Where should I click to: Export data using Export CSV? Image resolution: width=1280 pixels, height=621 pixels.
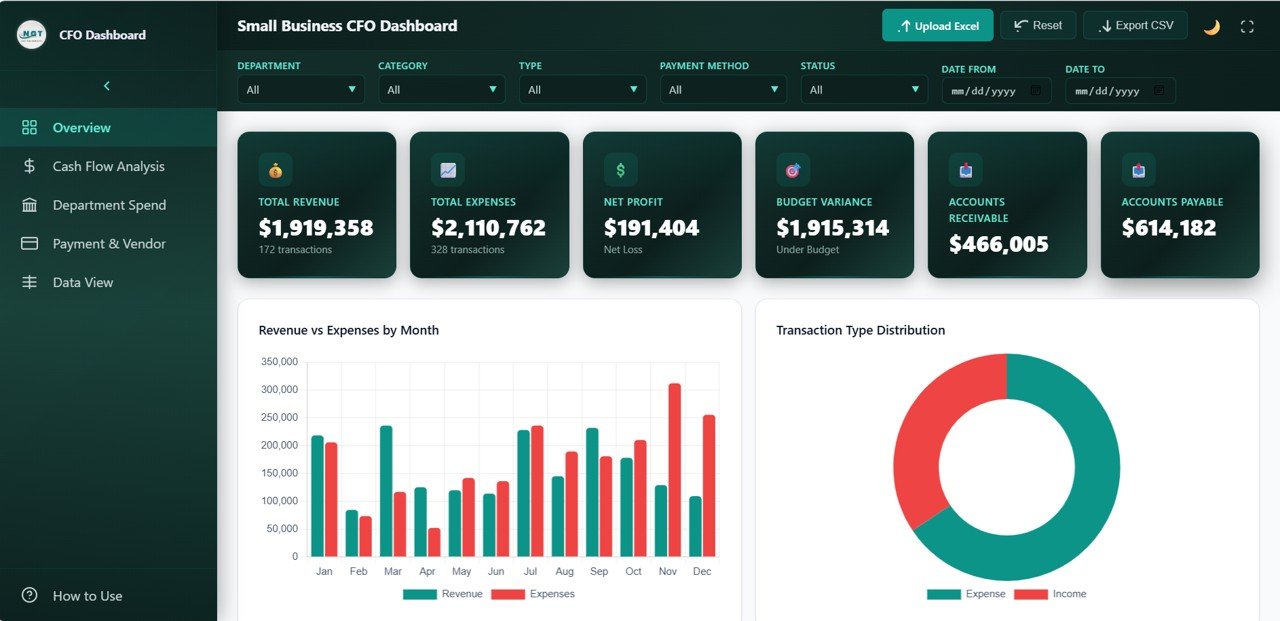click(x=1135, y=25)
